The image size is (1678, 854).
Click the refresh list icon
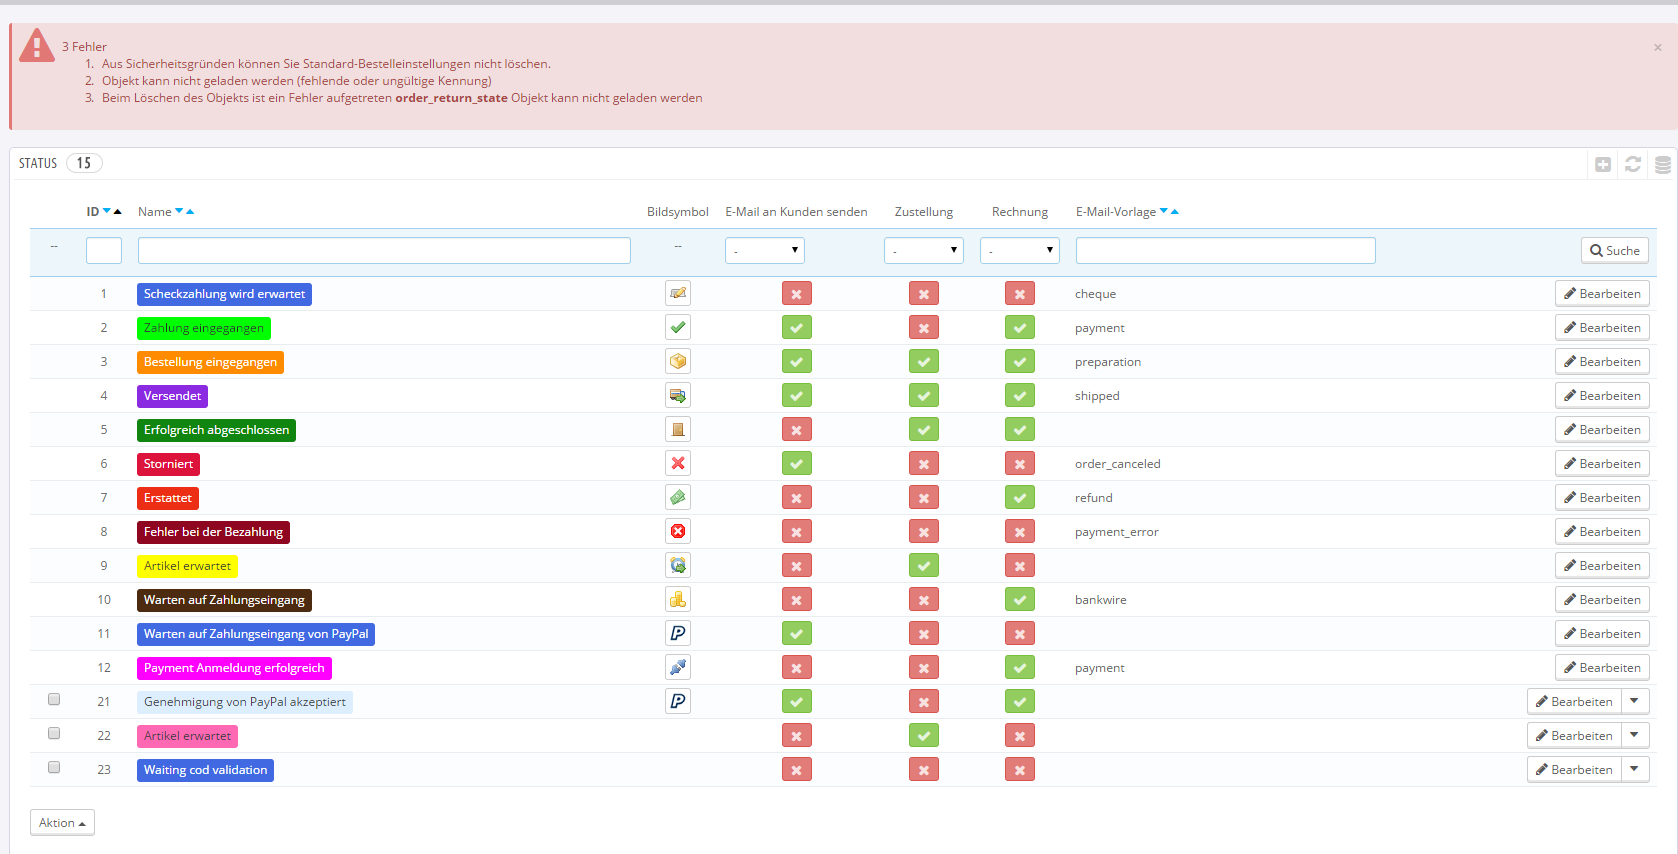(x=1632, y=165)
